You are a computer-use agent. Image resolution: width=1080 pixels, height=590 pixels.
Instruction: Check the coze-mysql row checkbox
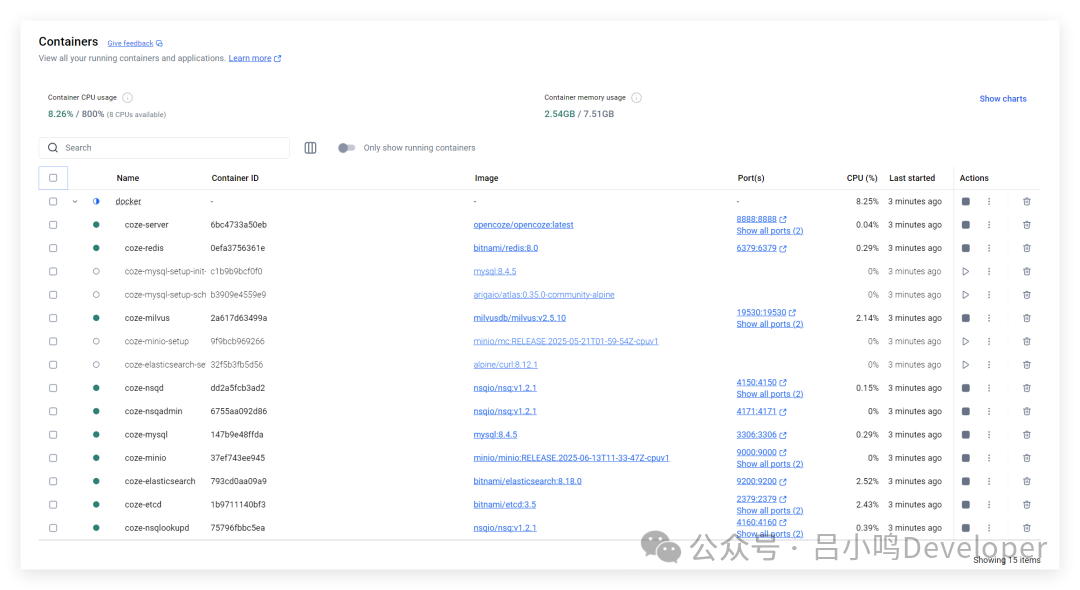[53, 435]
